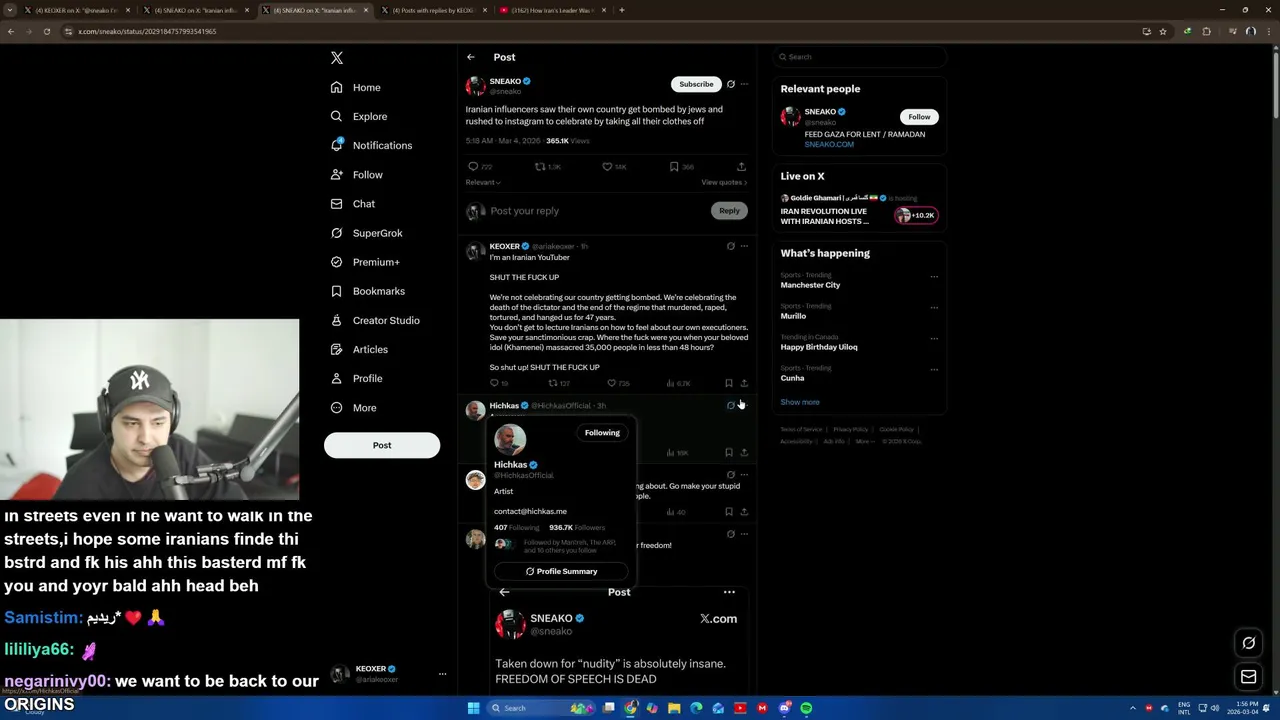Click the reply icon on SNEAKO's main post

(x=474, y=167)
